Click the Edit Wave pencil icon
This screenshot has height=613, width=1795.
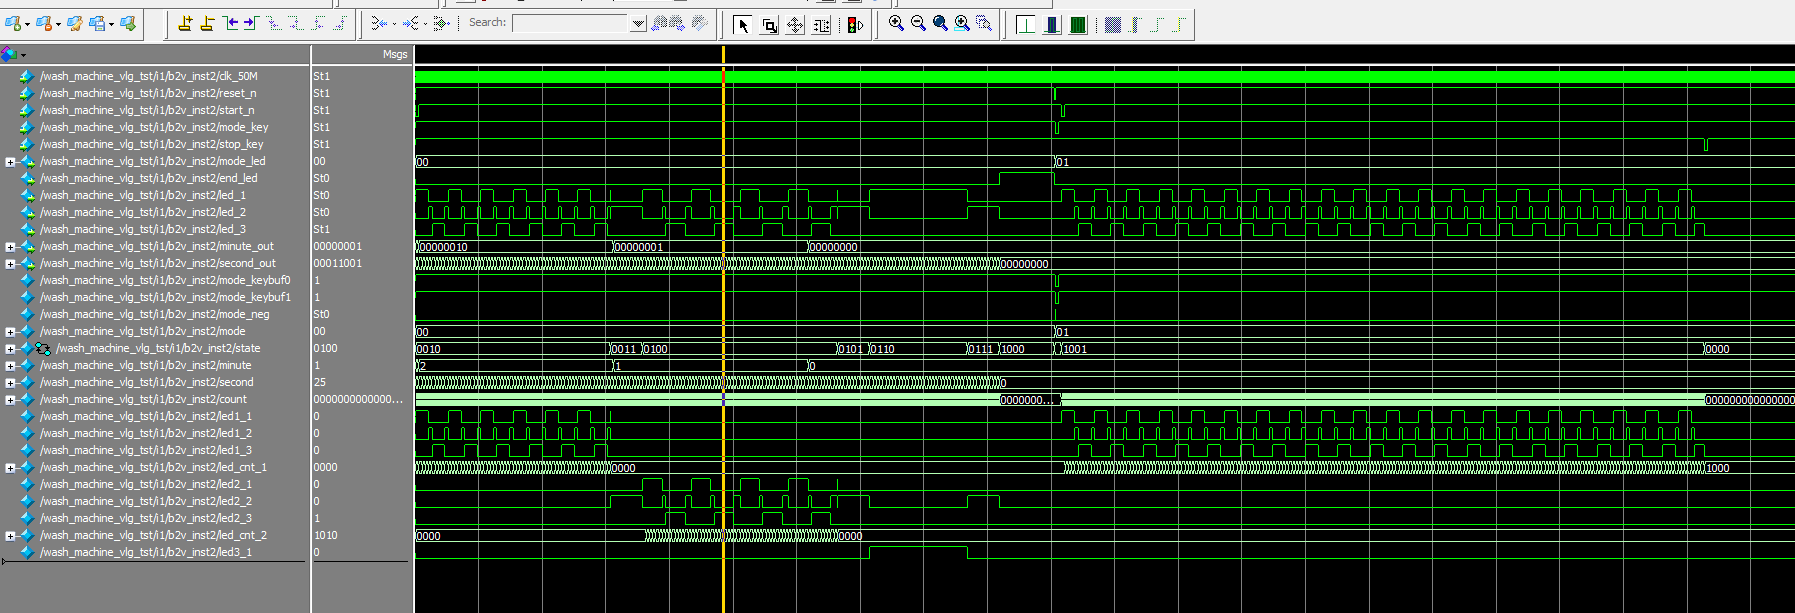(x=75, y=23)
